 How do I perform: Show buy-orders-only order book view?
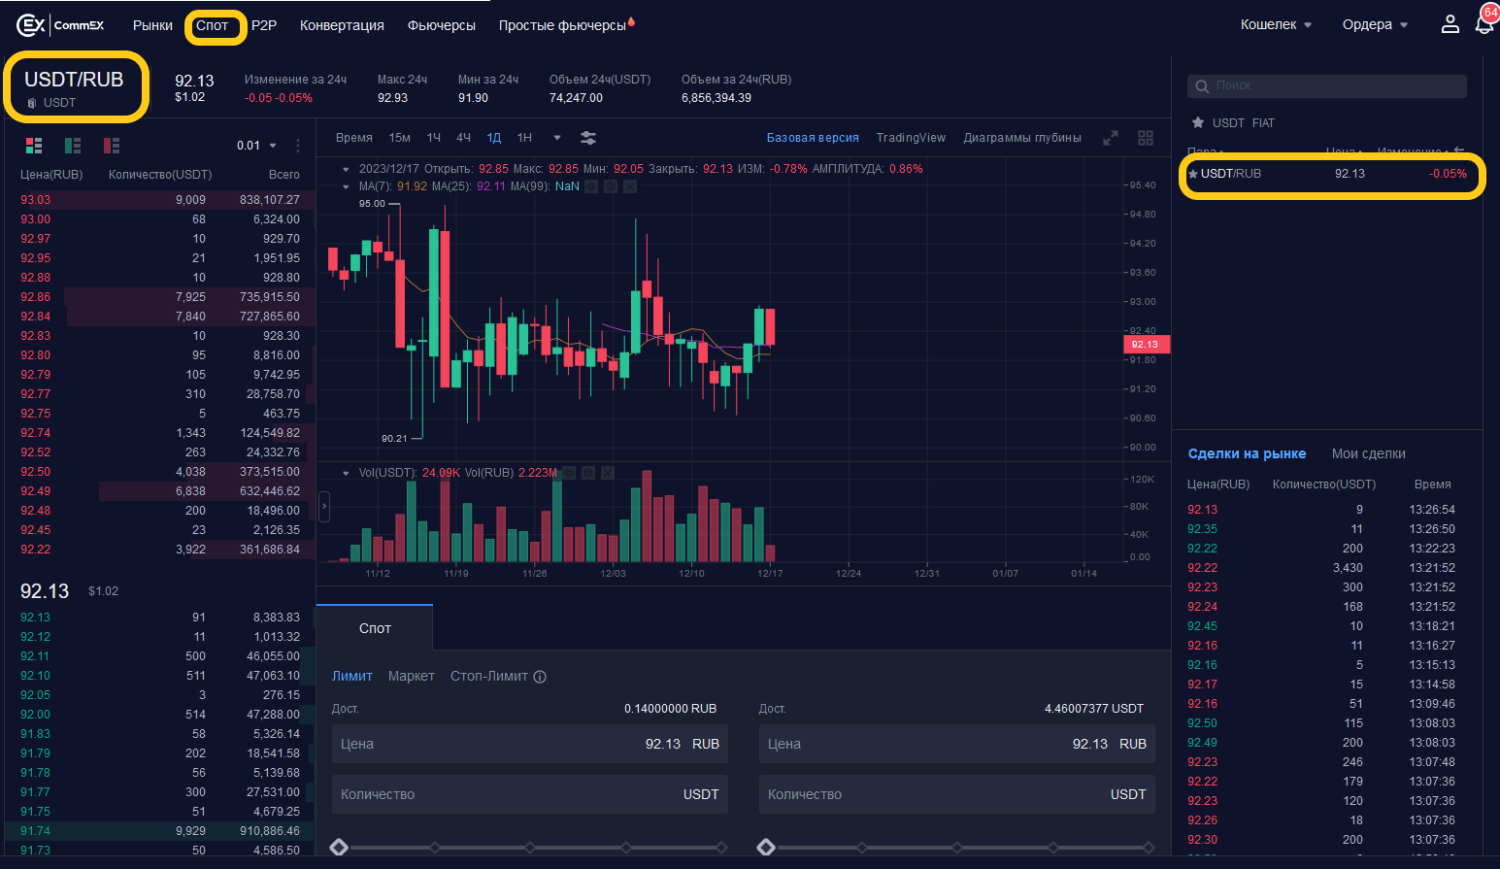tap(73, 145)
